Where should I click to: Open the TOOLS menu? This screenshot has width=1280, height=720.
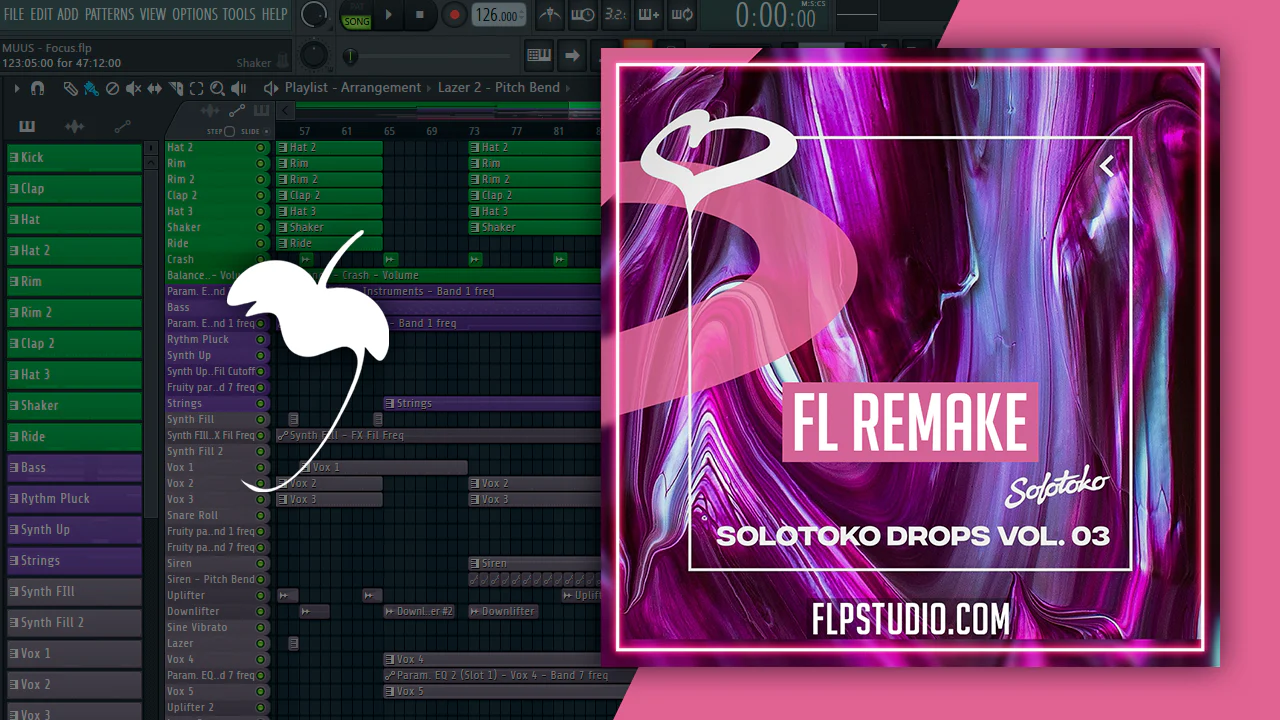click(x=239, y=14)
